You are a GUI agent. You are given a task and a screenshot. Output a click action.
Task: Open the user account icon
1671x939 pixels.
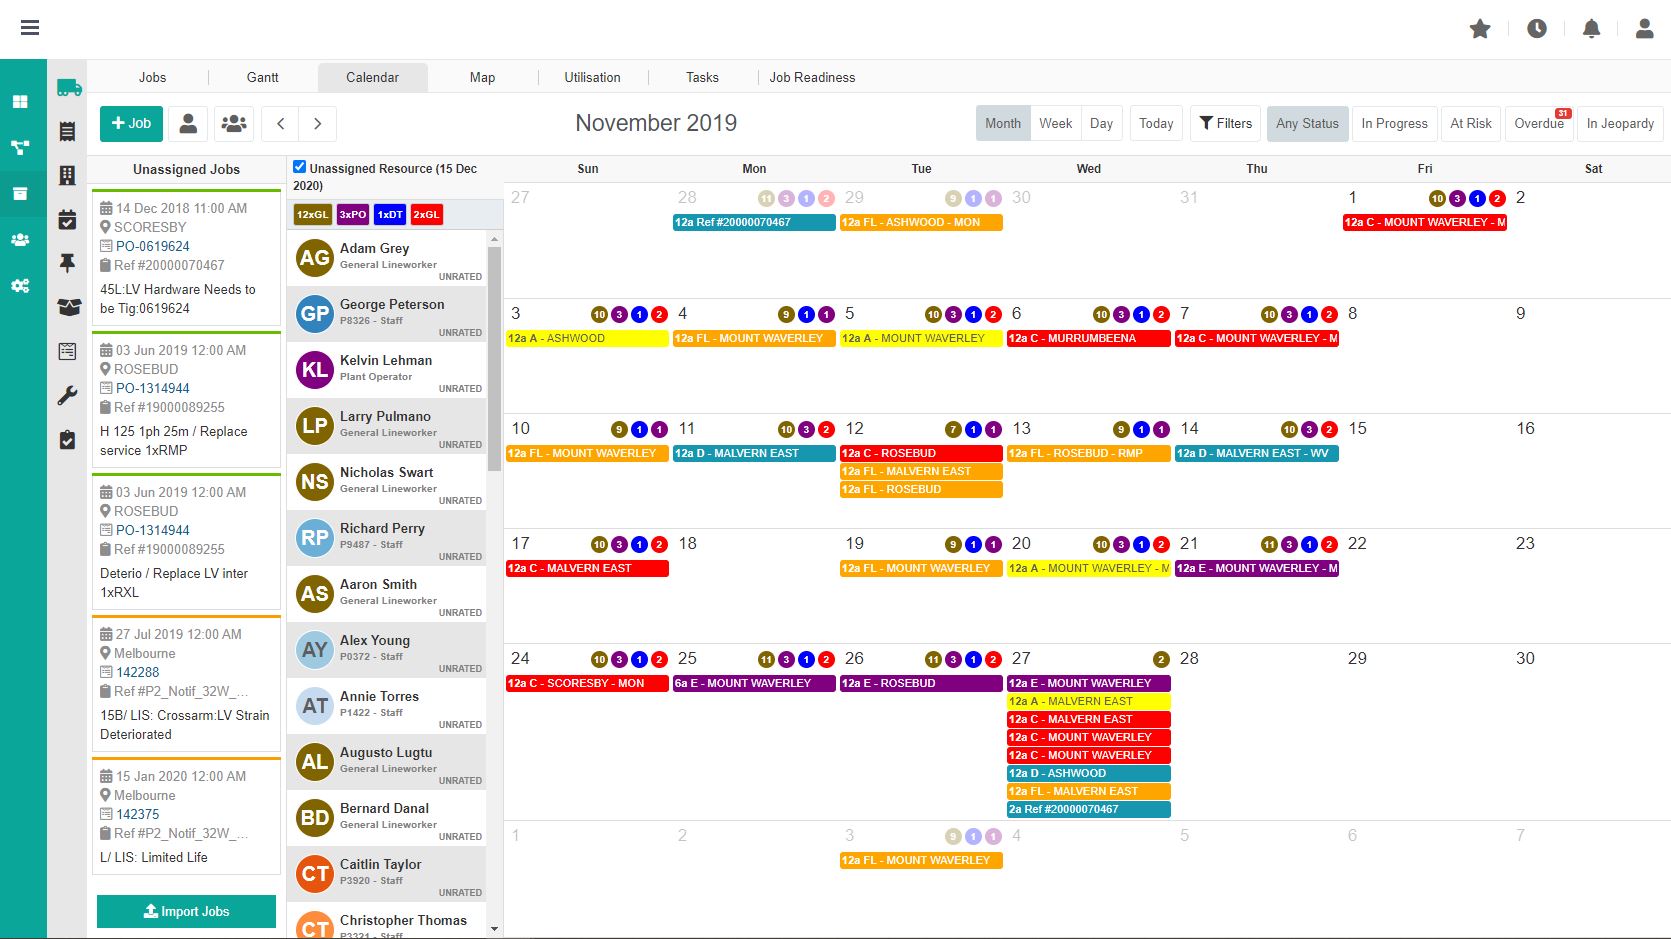pos(1644,29)
